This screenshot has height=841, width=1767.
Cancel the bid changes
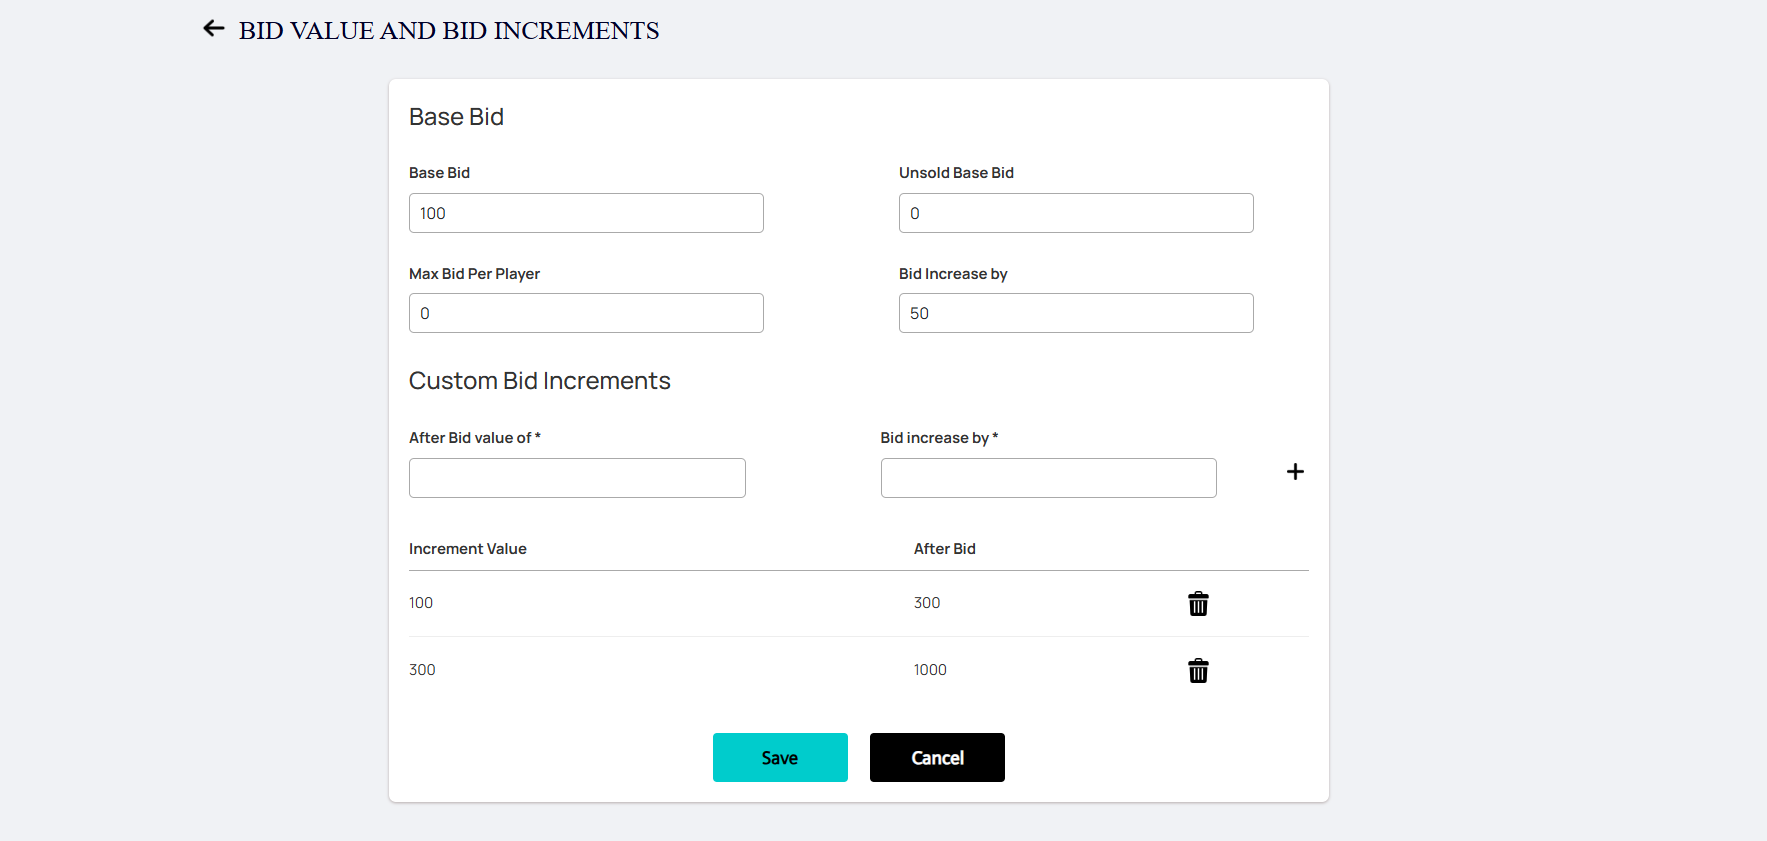click(937, 758)
